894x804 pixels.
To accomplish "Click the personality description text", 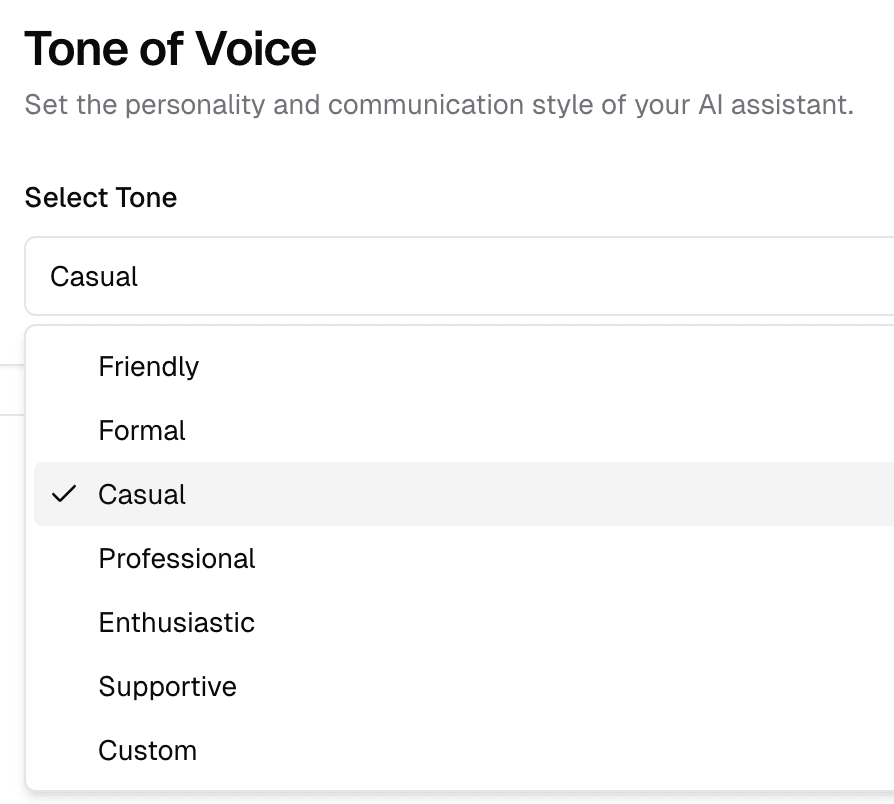I will pyautogui.click(x=440, y=104).
